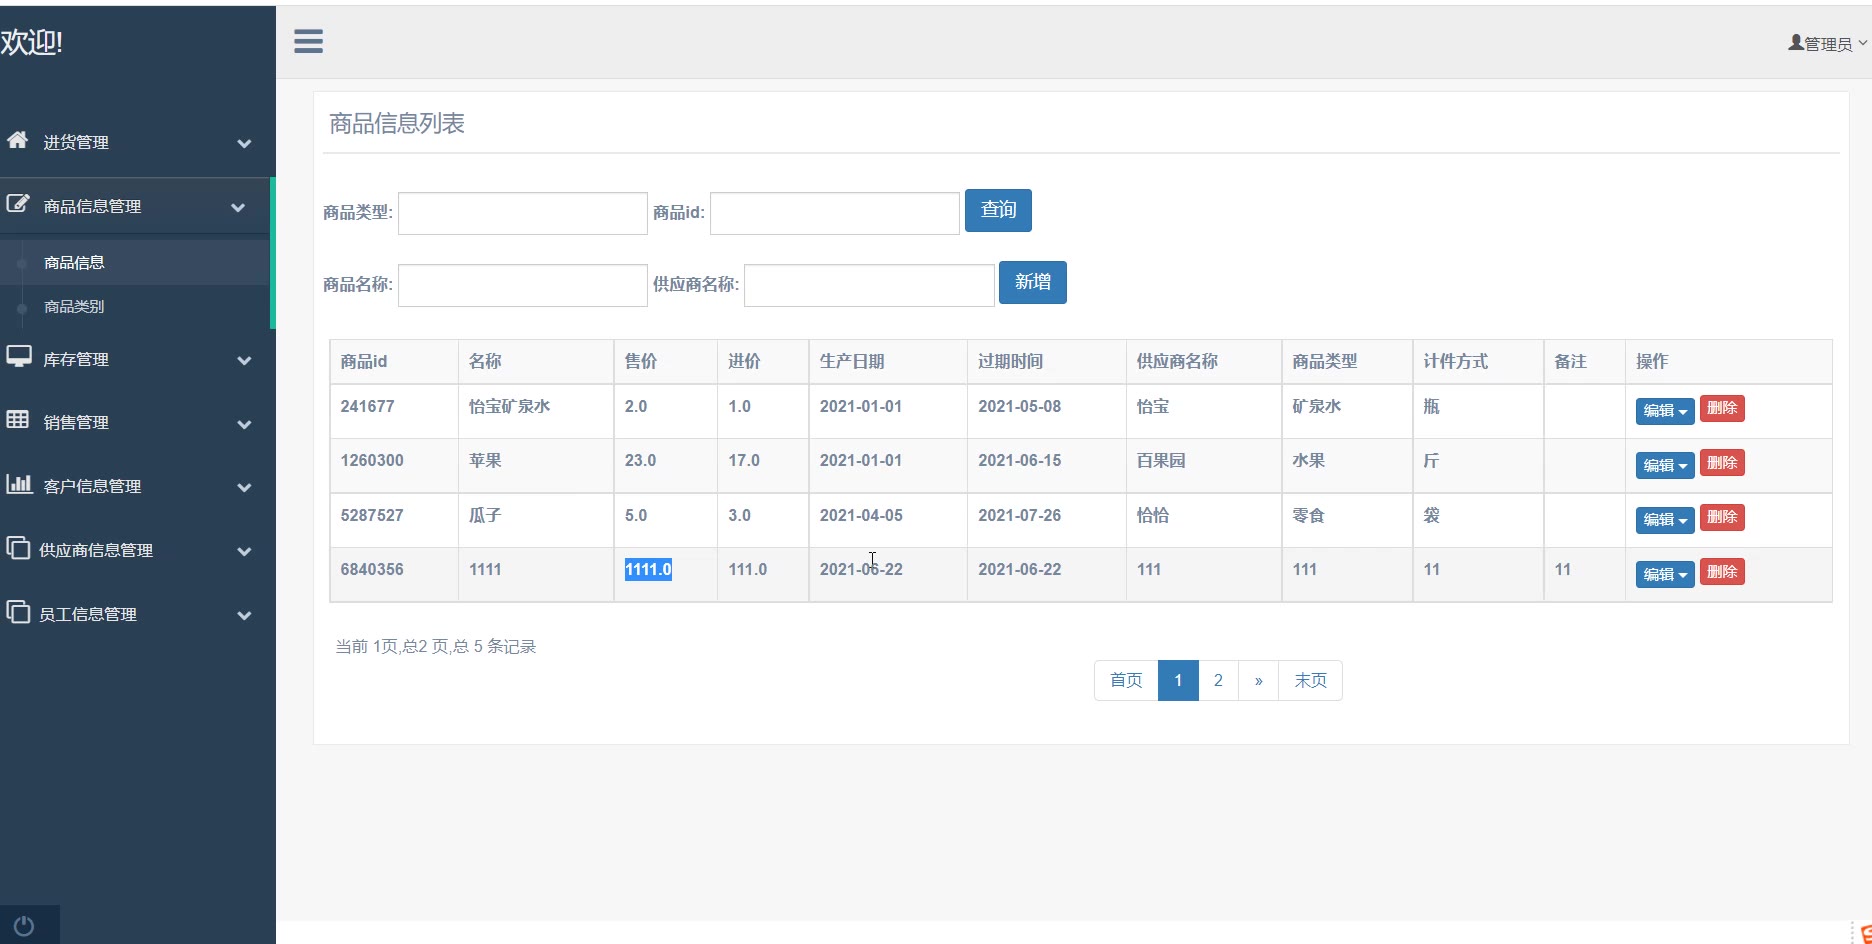1872x944 pixels.
Task: Go to 首页 first page
Action: [1126, 680]
